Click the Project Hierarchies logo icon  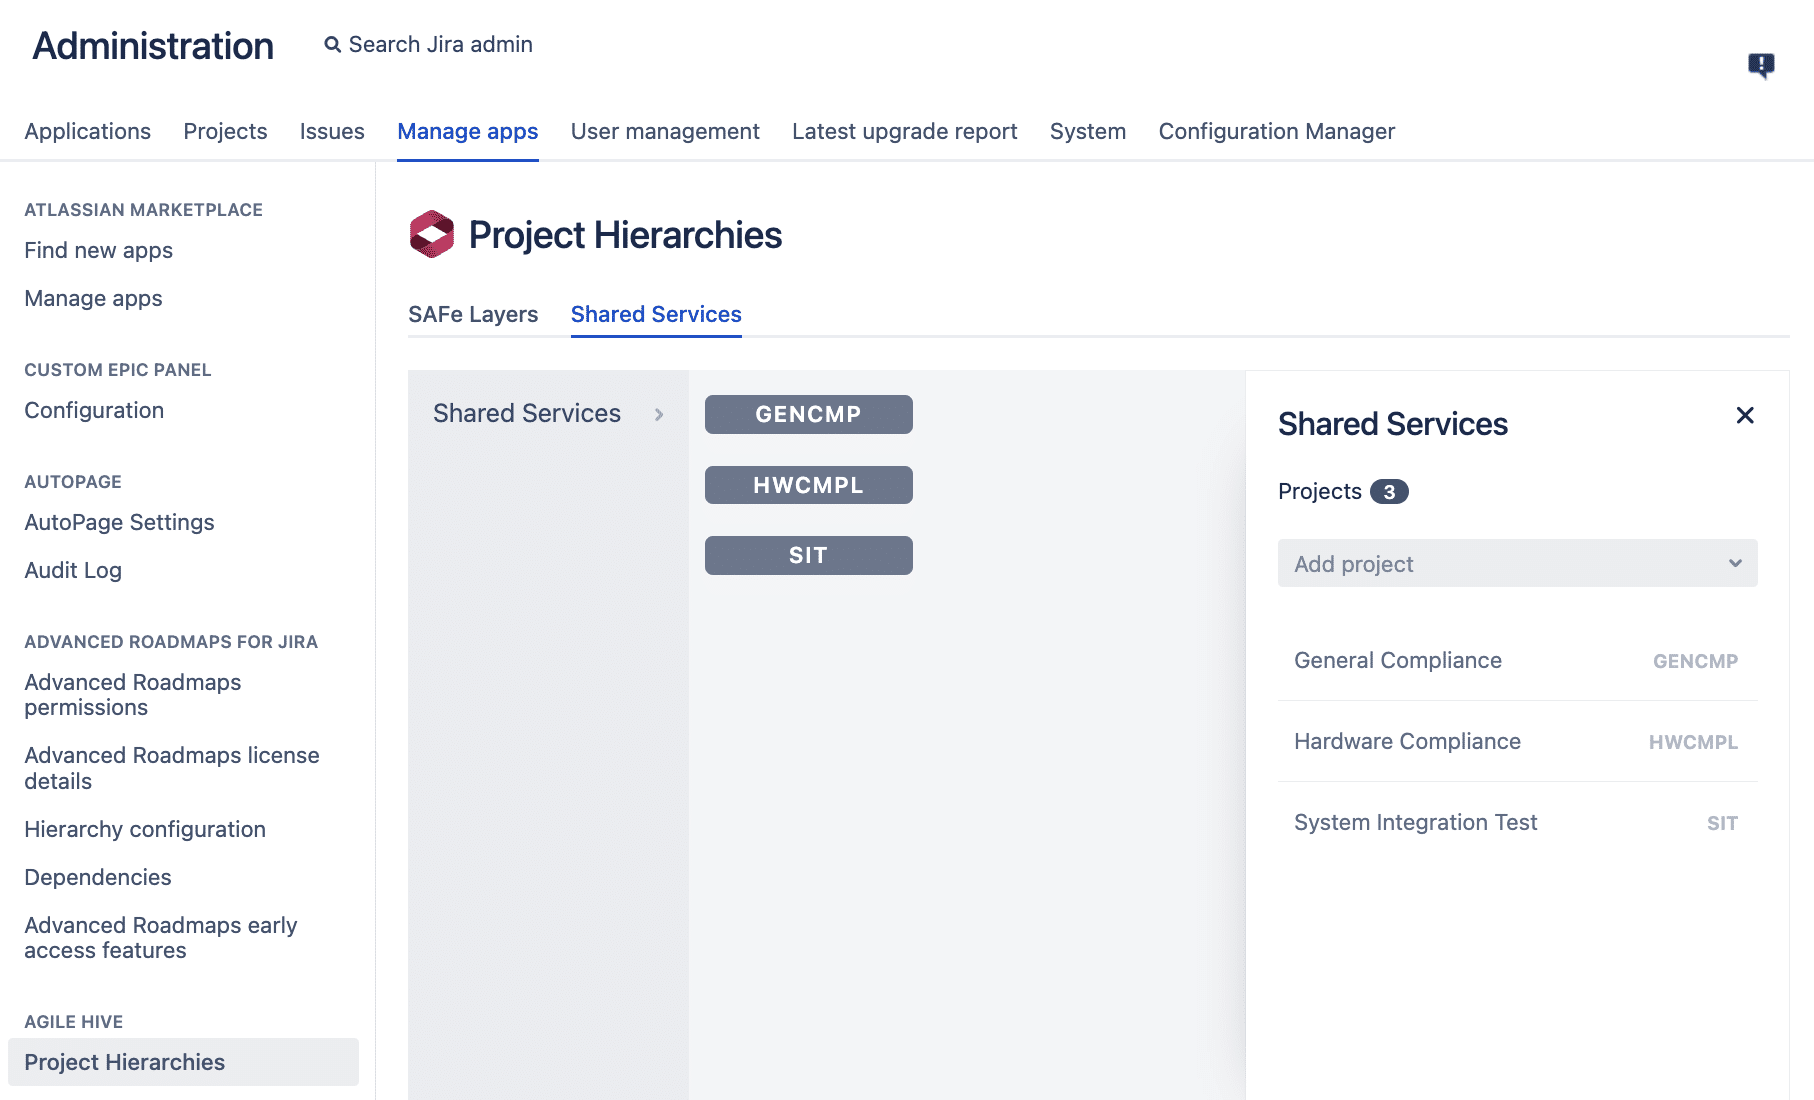[432, 234]
